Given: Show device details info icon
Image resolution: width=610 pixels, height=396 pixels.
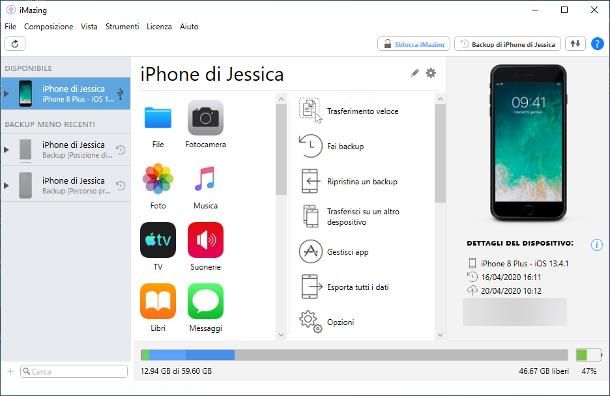Looking at the screenshot, I should 597,245.
